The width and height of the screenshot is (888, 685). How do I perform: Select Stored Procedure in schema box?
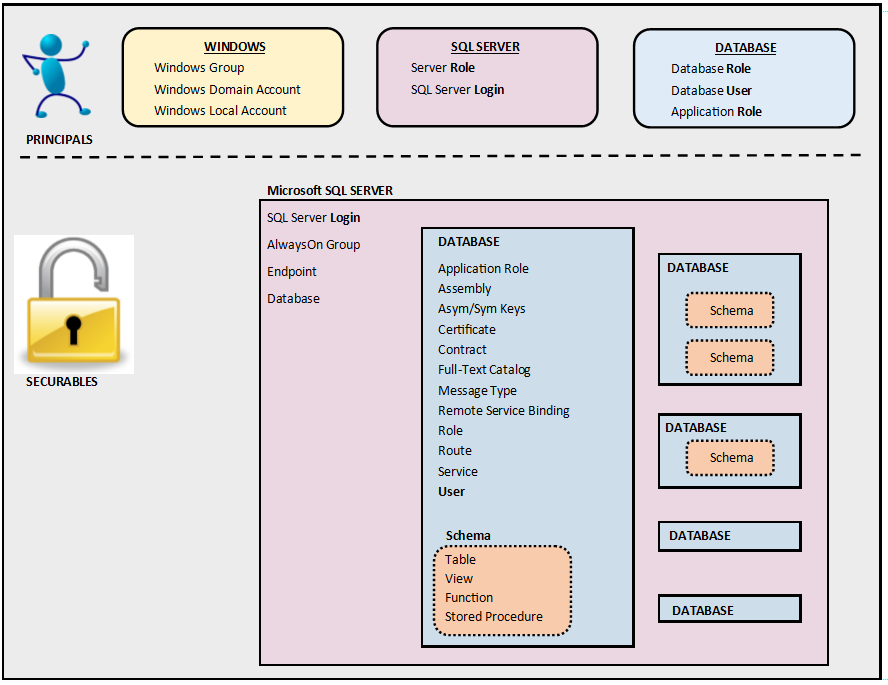coord(494,617)
